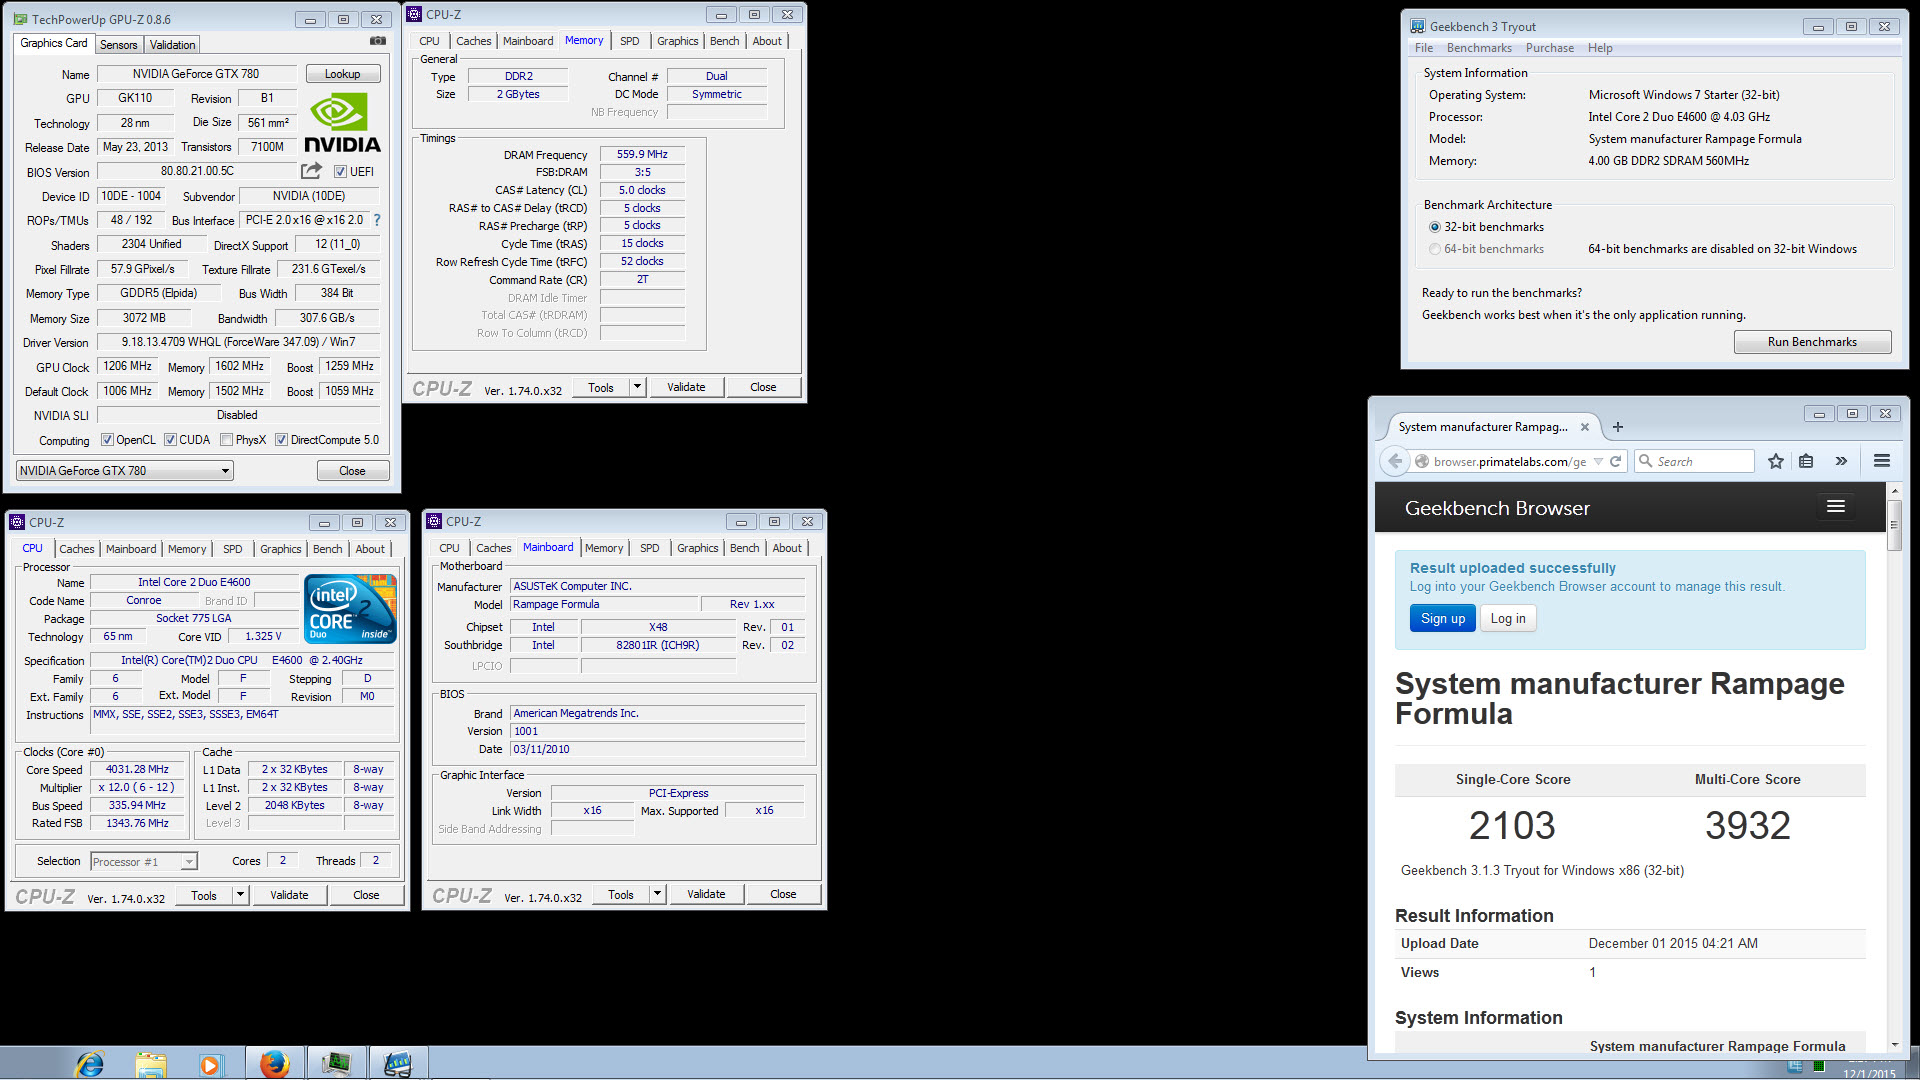This screenshot has height=1080, width=1920.
Task: Open the SPD tab in CPU-Z Memory window
Action: [629, 41]
